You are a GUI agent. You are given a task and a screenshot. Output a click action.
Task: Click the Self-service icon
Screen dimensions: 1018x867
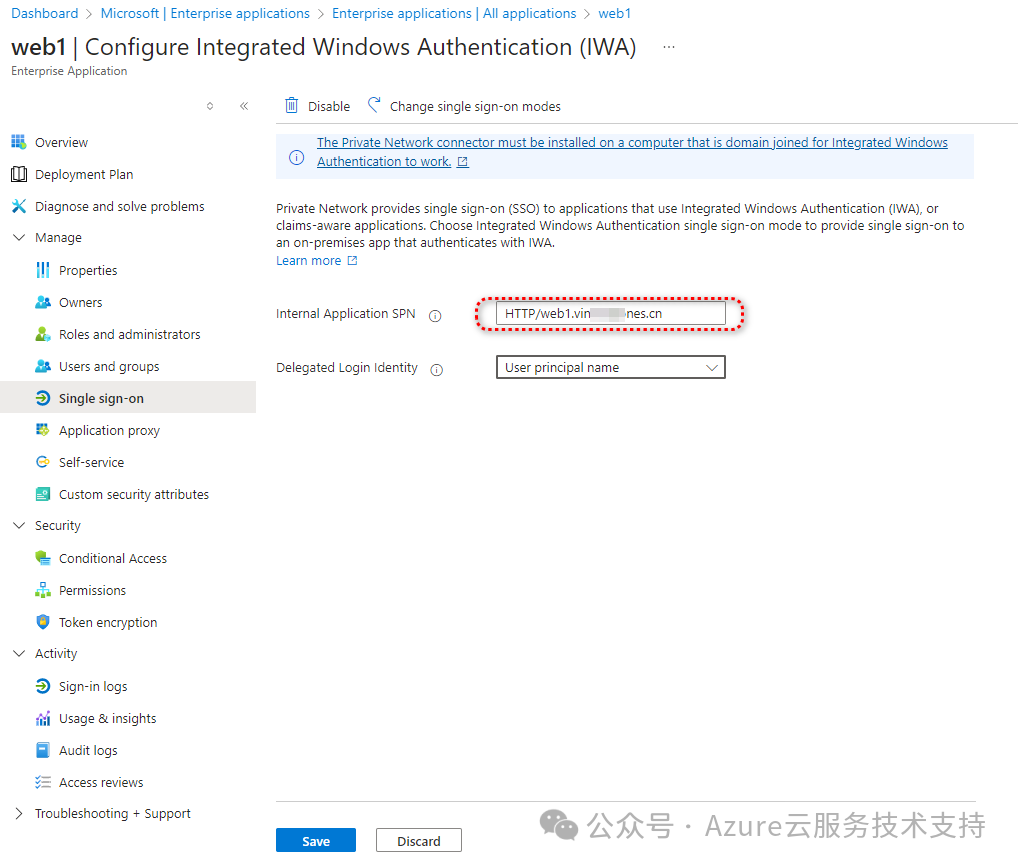[43, 462]
